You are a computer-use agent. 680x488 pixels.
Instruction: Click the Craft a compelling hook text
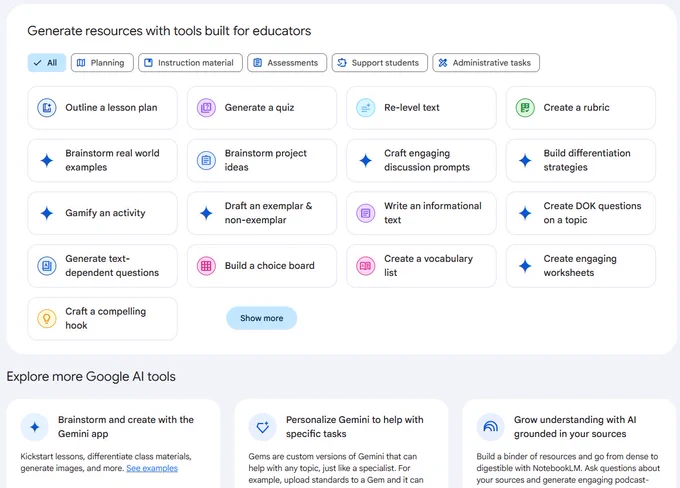pyautogui.click(x=105, y=318)
